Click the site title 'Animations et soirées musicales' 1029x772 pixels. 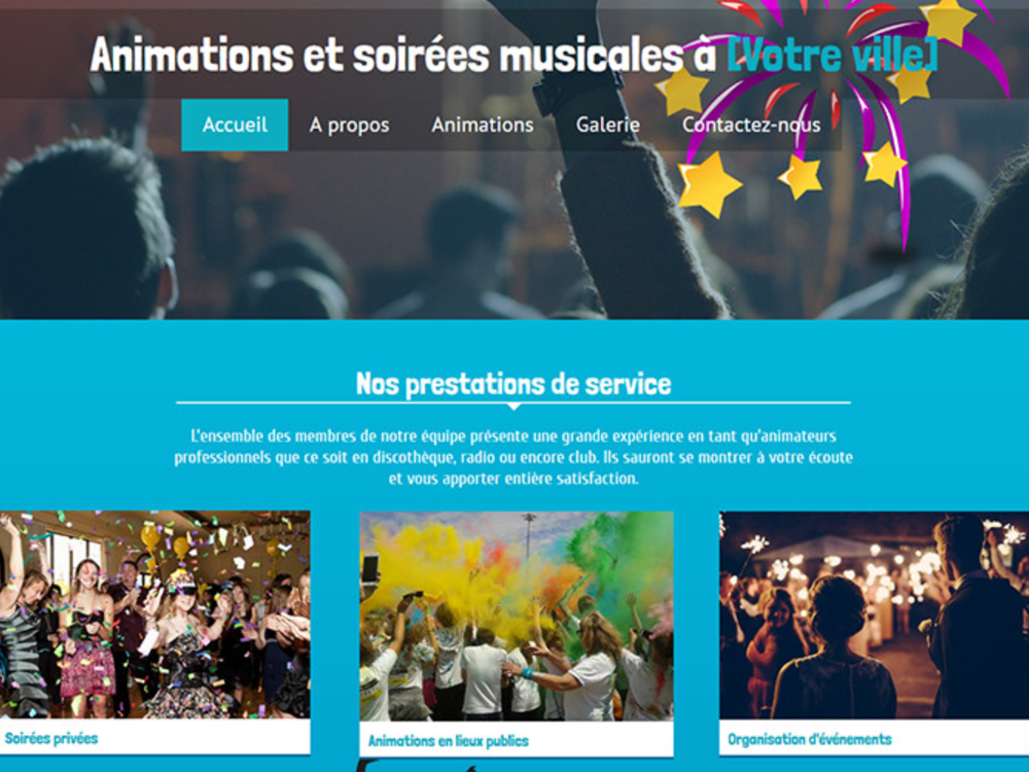[x=387, y=54]
